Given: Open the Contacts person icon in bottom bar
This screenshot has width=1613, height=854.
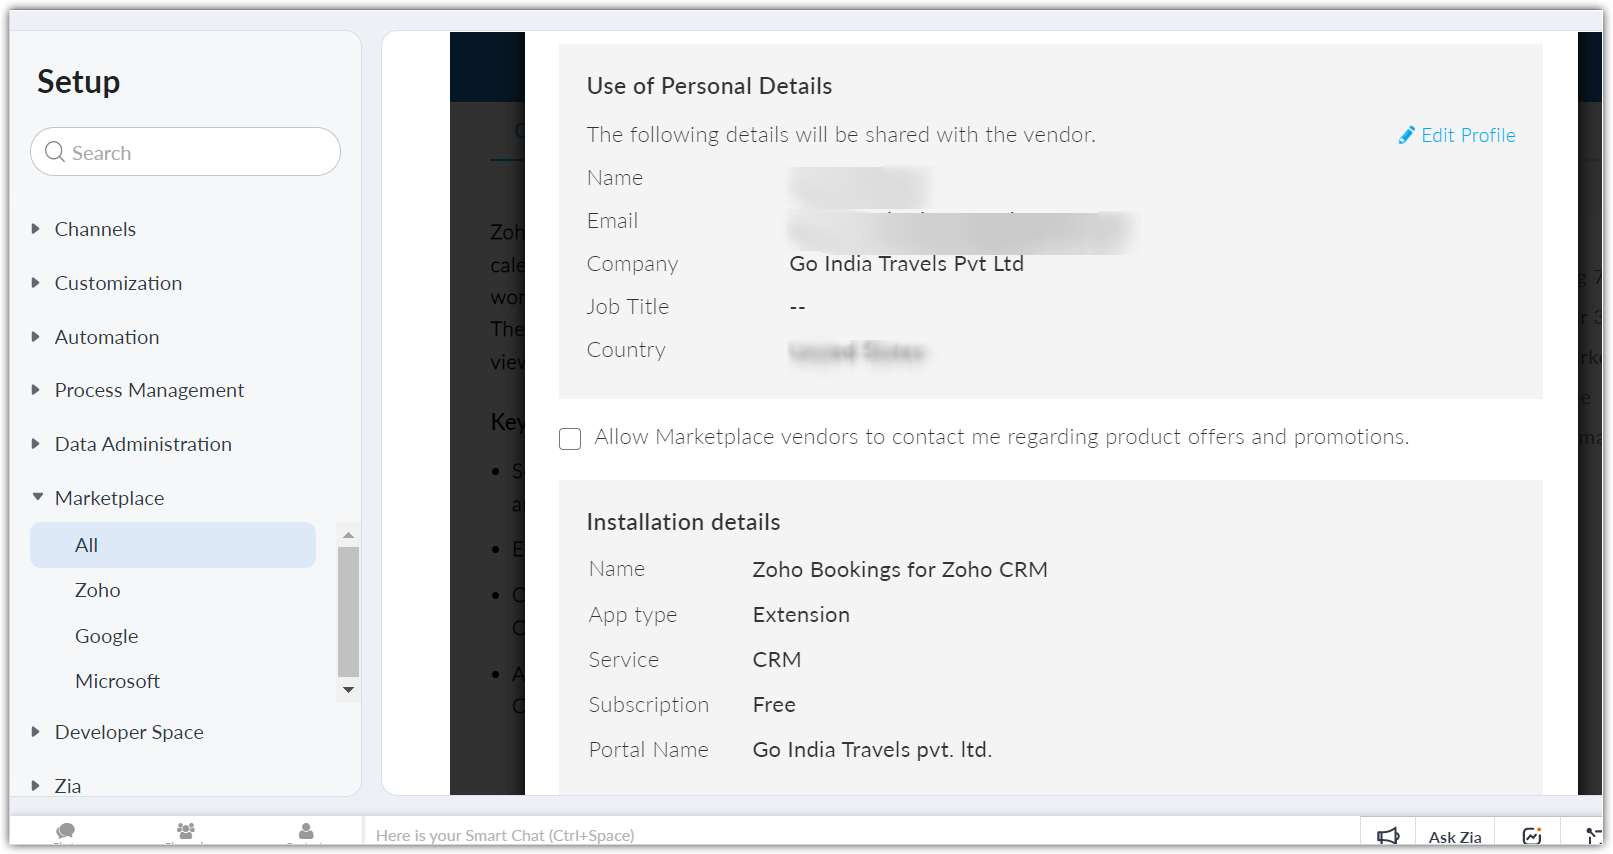Looking at the screenshot, I should coord(306,831).
